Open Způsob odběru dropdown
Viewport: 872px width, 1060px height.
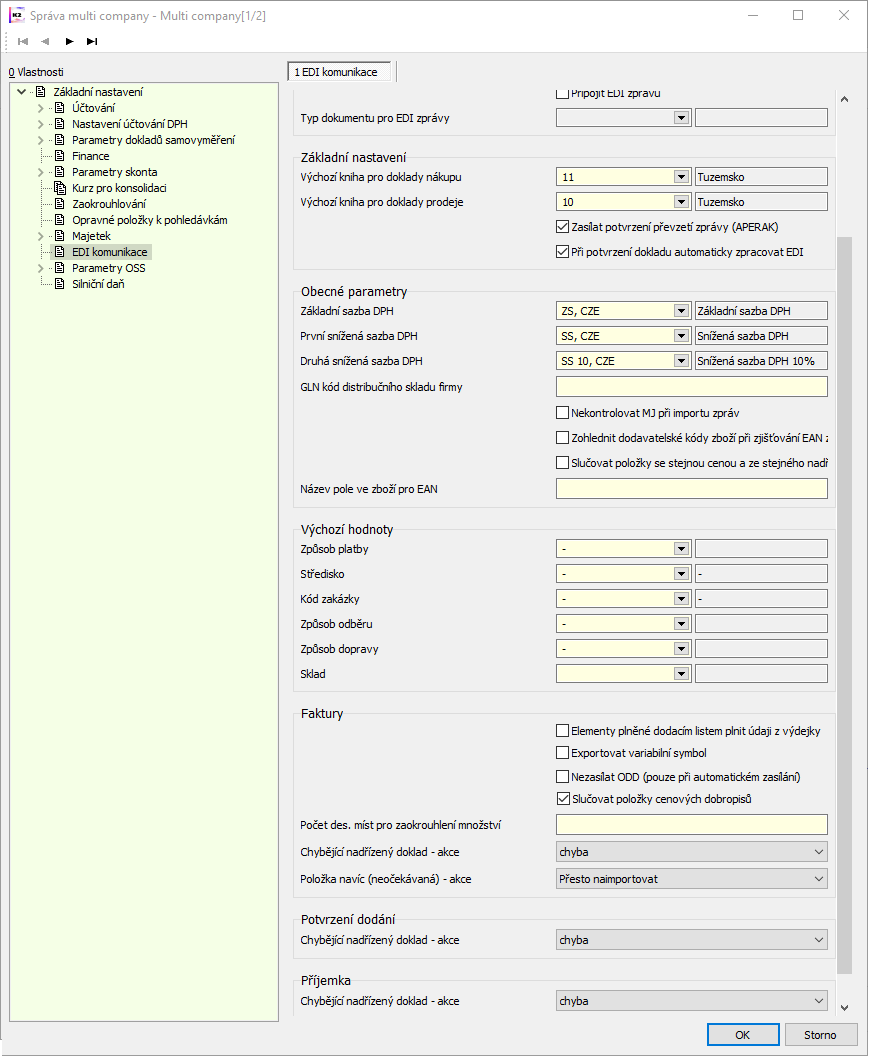pyautogui.click(x=681, y=624)
